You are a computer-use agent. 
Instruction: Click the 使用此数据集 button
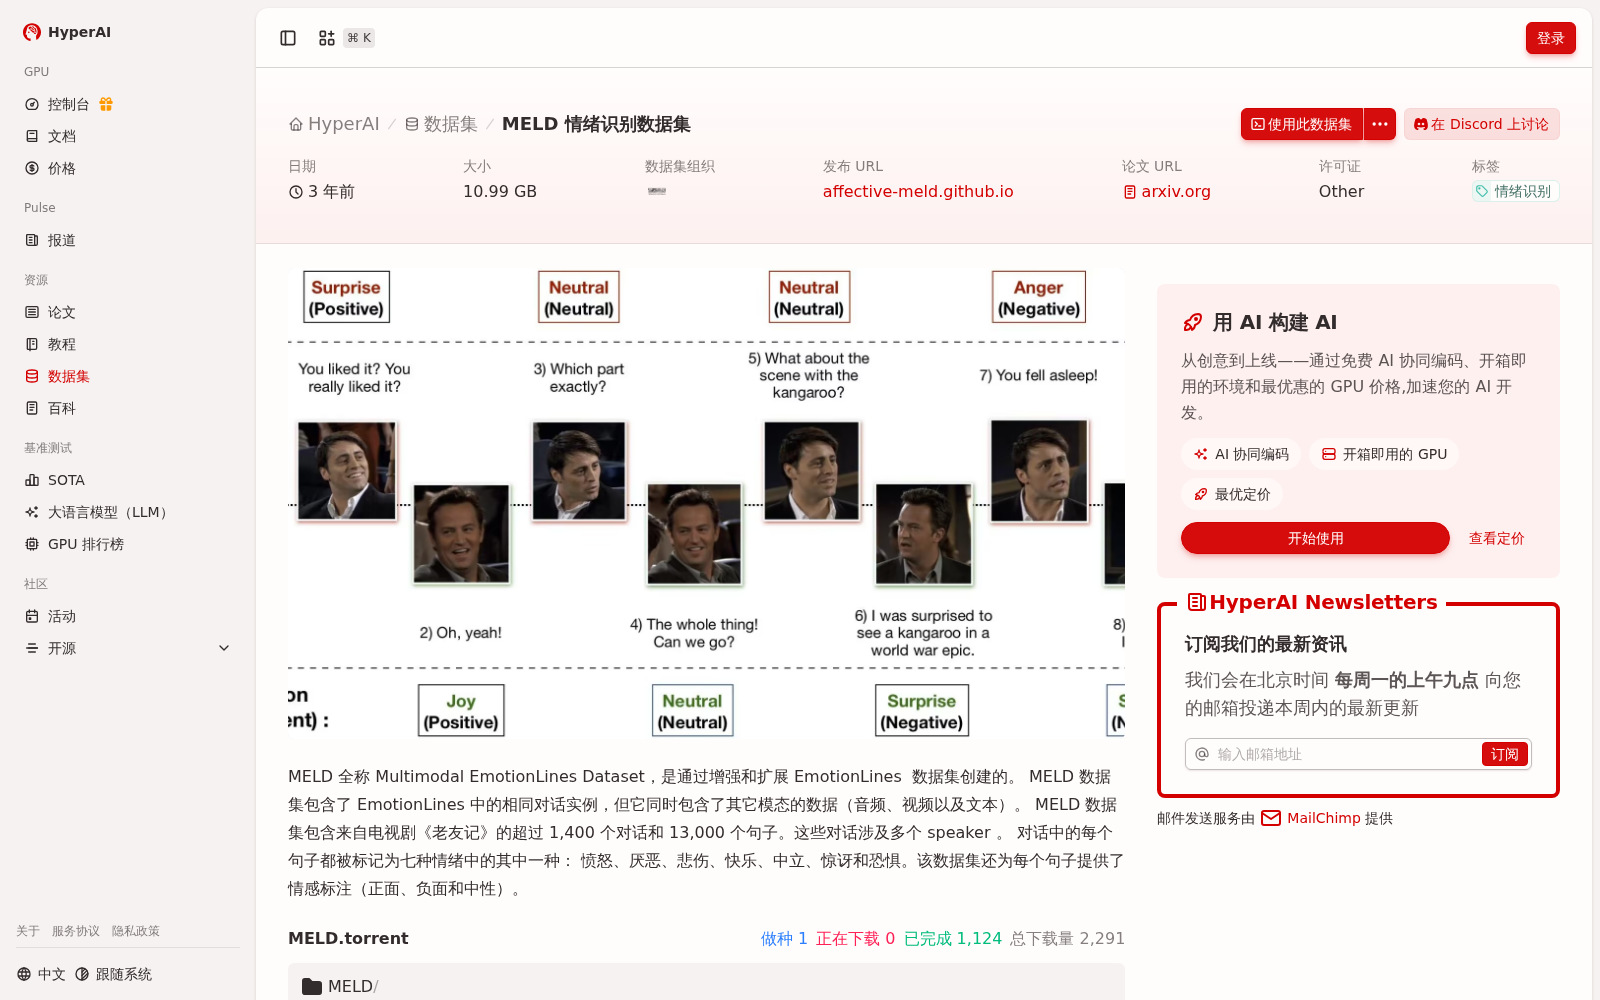point(1302,124)
